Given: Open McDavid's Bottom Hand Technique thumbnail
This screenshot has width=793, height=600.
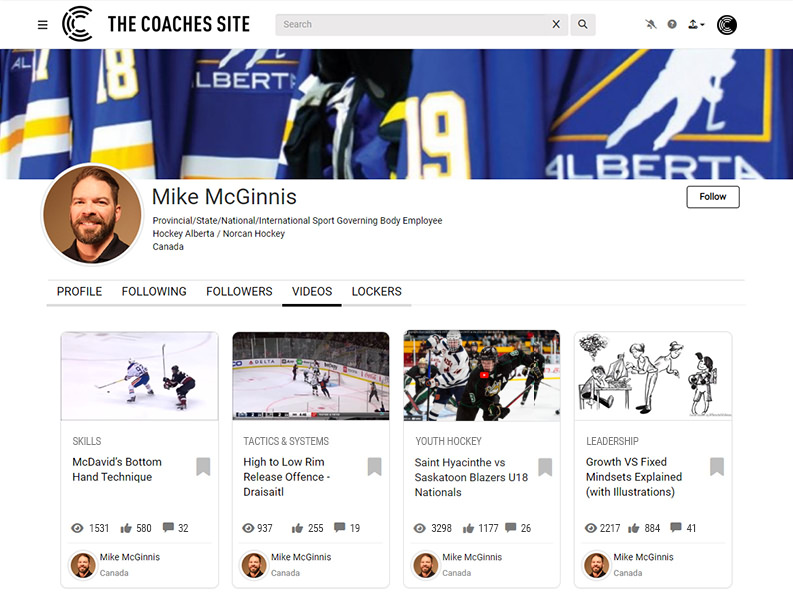Looking at the screenshot, I should click(x=140, y=376).
